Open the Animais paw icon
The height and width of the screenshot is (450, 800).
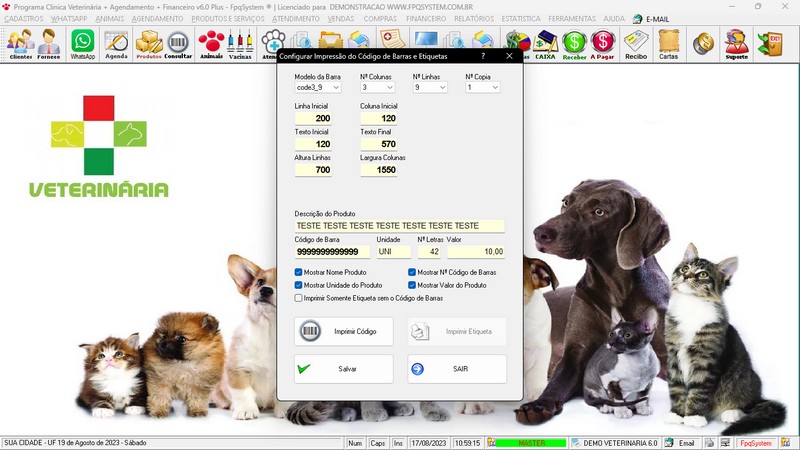coord(211,44)
